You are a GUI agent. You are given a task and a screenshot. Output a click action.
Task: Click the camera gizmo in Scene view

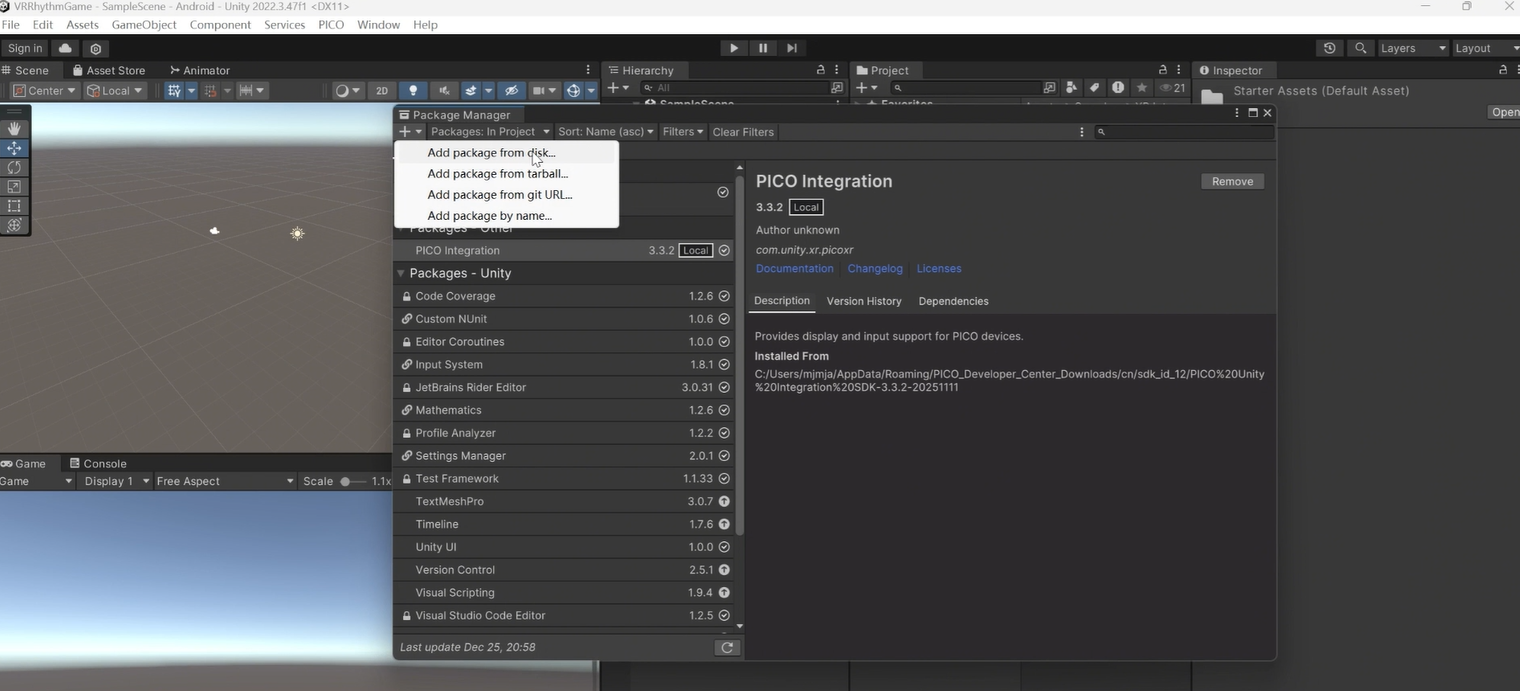(214, 231)
